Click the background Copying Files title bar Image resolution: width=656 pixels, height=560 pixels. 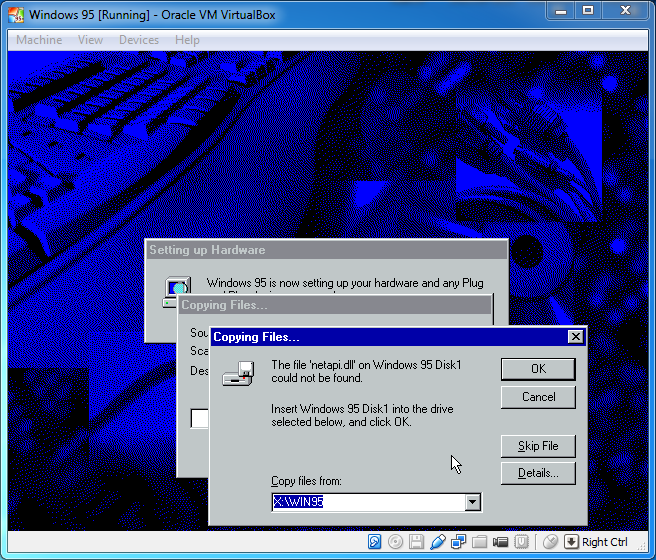click(335, 305)
